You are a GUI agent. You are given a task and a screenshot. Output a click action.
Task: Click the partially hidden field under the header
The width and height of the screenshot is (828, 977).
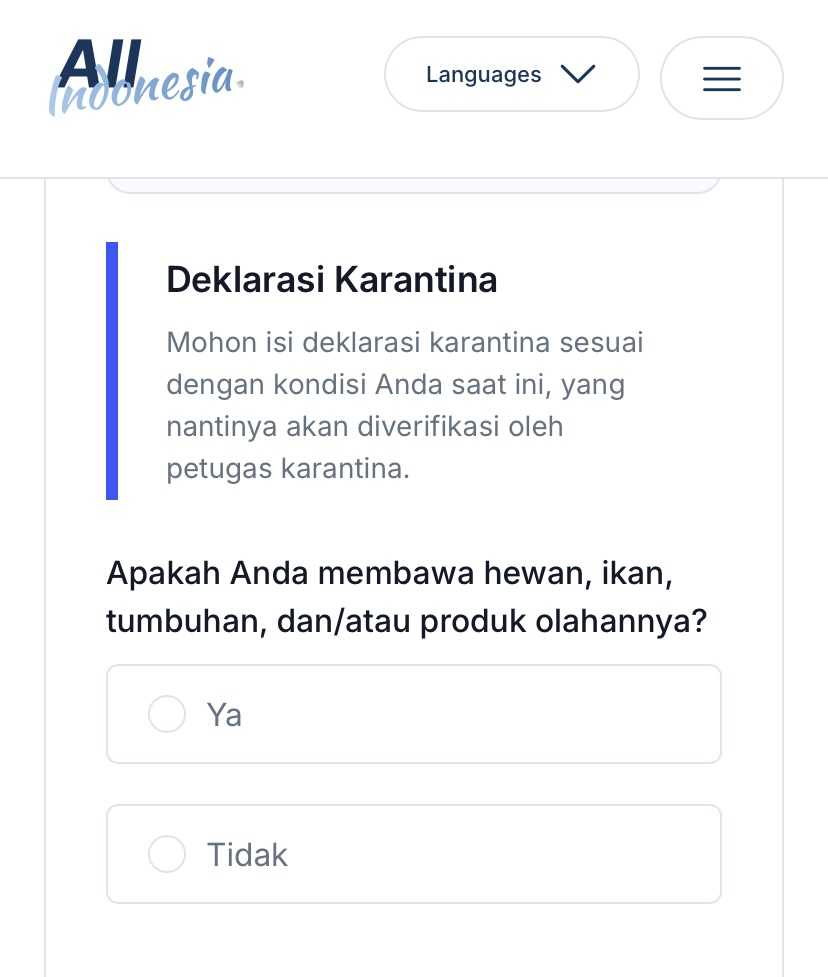(414, 186)
